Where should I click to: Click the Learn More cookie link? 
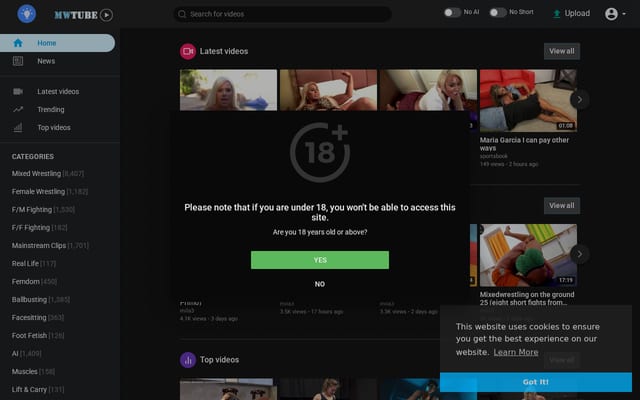click(516, 352)
